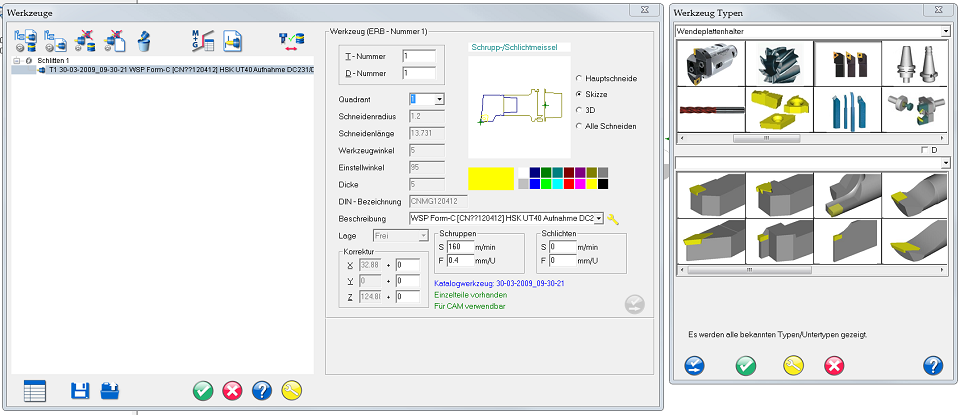Click the Schruppen F feed field
The image size is (960, 415).
click(460, 261)
